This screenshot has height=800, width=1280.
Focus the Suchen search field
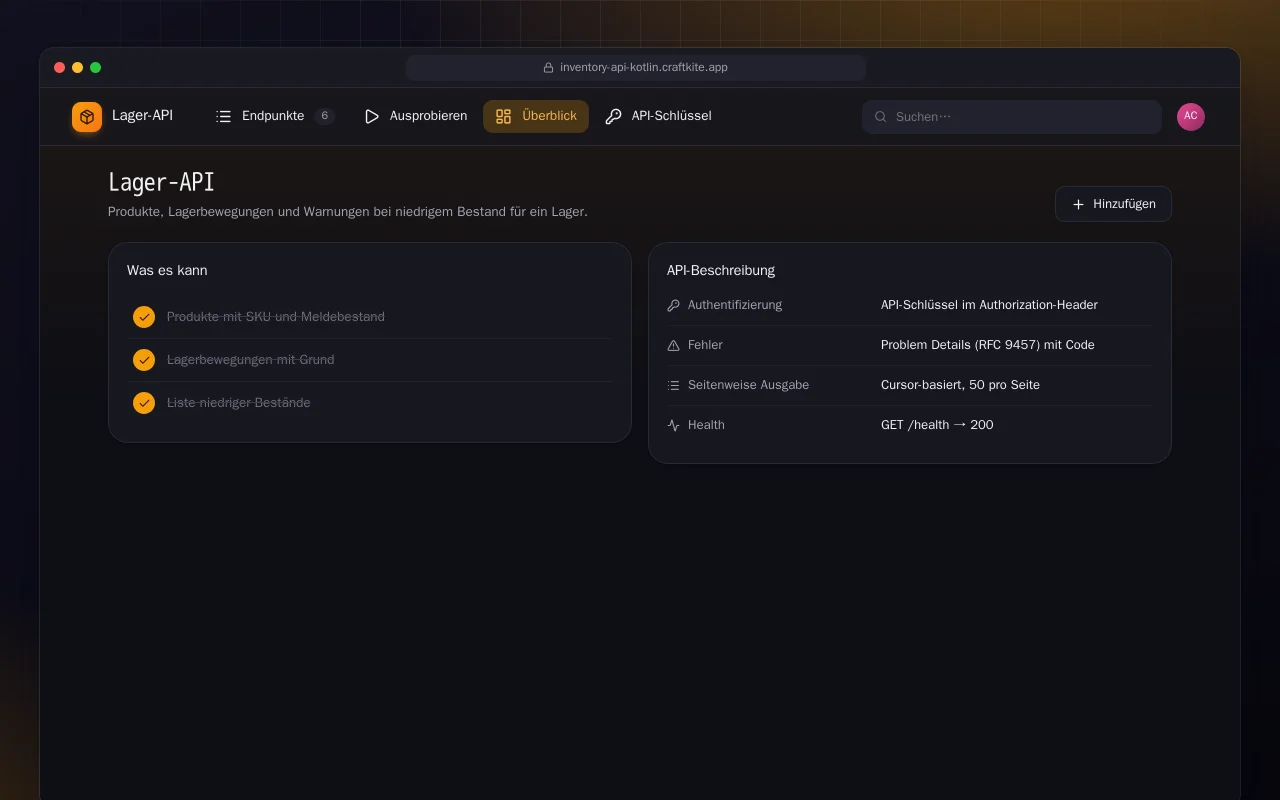coord(1011,117)
